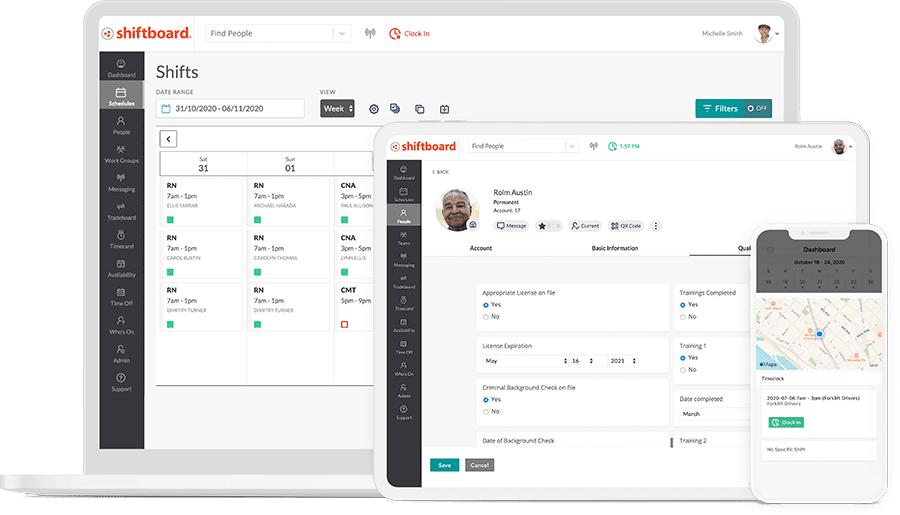The width and height of the screenshot is (900, 515).
Task: Open Teams in the tablet sidebar
Action: pos(404,238)
